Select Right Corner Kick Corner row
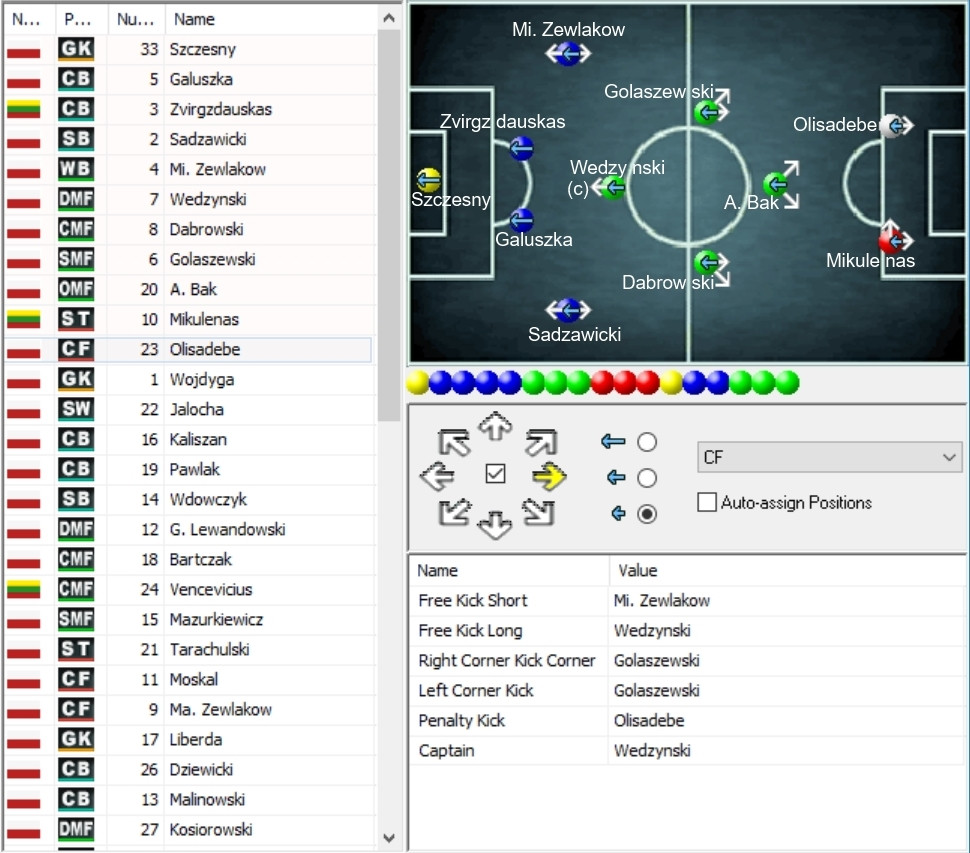 (x=687, y=661)
